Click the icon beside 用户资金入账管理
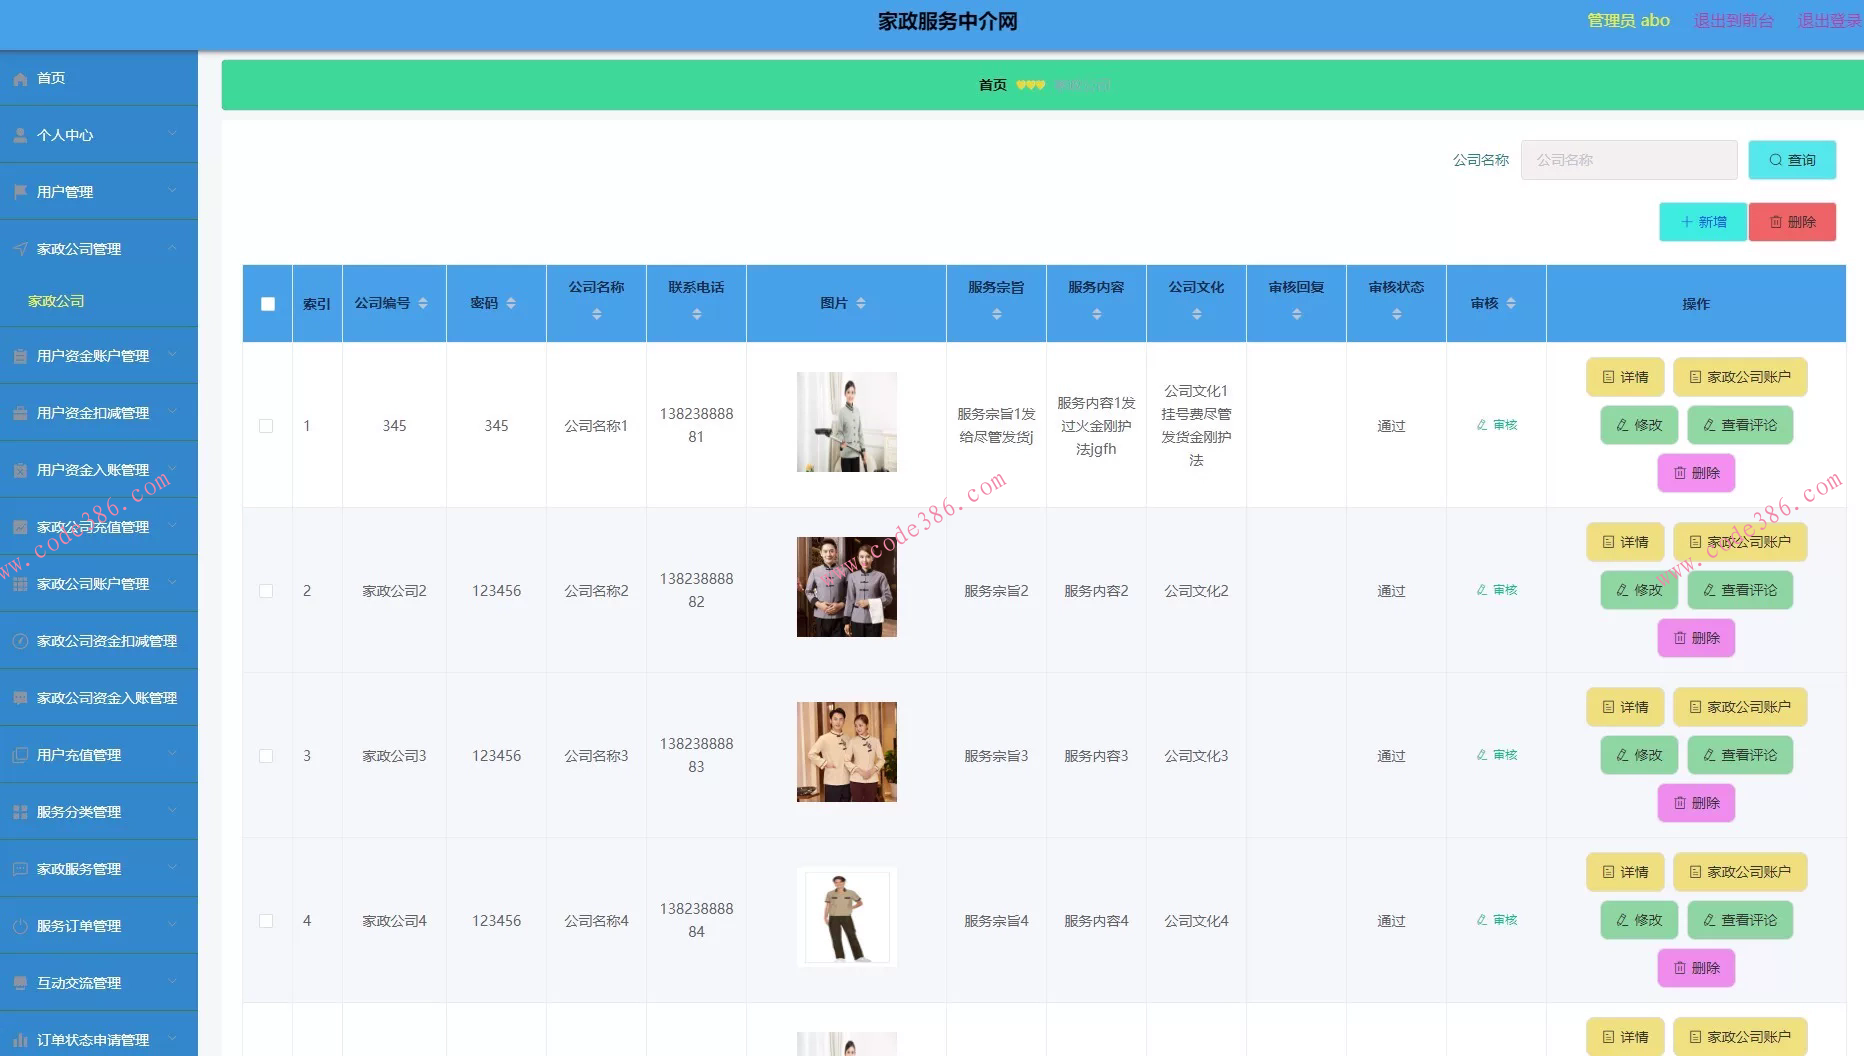The height and width of the screenshot is (1056, 1864). [x=20, y=470]
